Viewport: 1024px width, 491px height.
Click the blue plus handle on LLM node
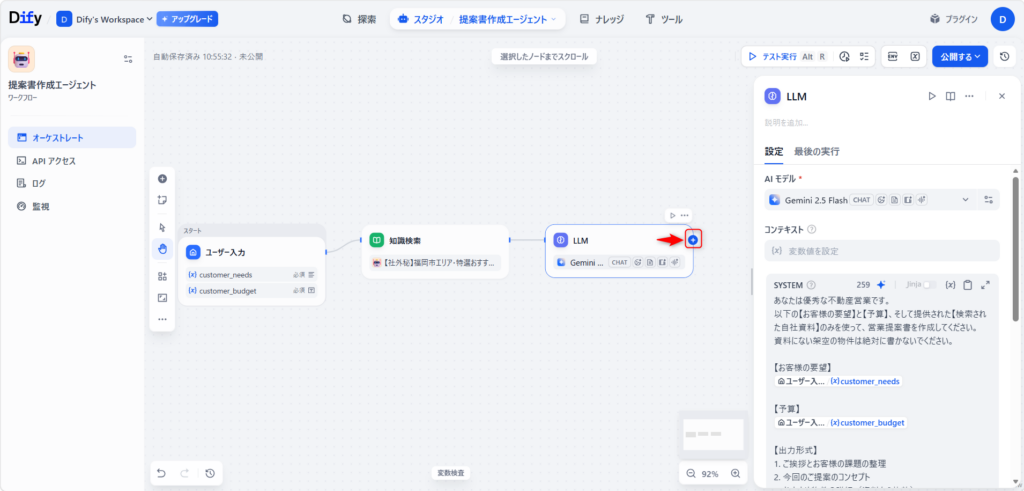(x=693, y=240)
